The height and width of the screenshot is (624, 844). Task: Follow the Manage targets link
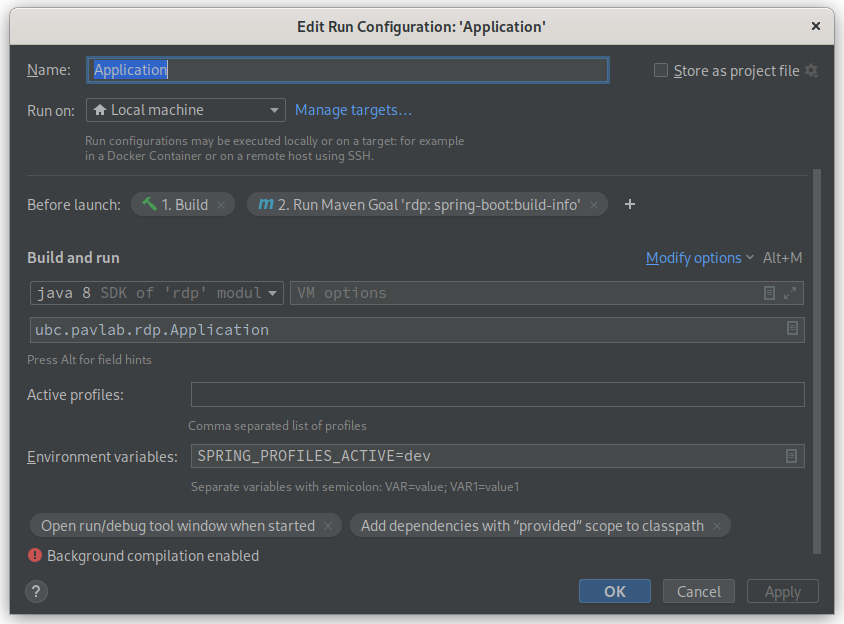click(355, 110)
